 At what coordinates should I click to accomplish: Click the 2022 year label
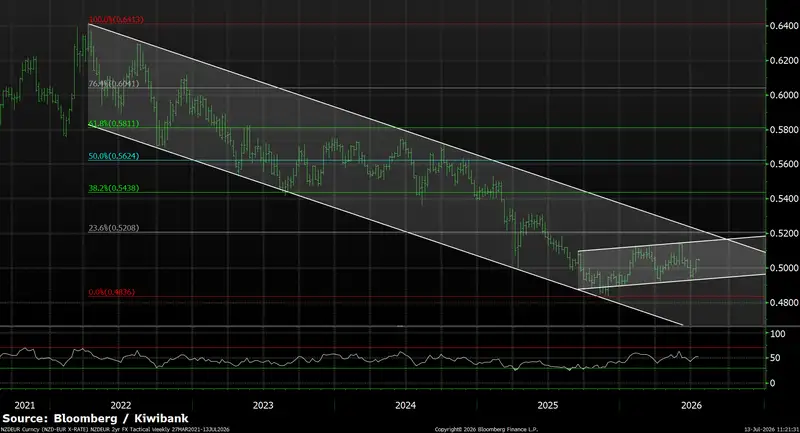(121, 405)
